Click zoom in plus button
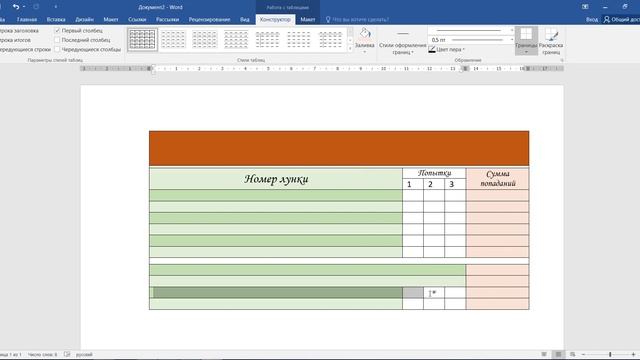This screenshot has height=360, width=640. pyautogui.click(x=633, y=354)
